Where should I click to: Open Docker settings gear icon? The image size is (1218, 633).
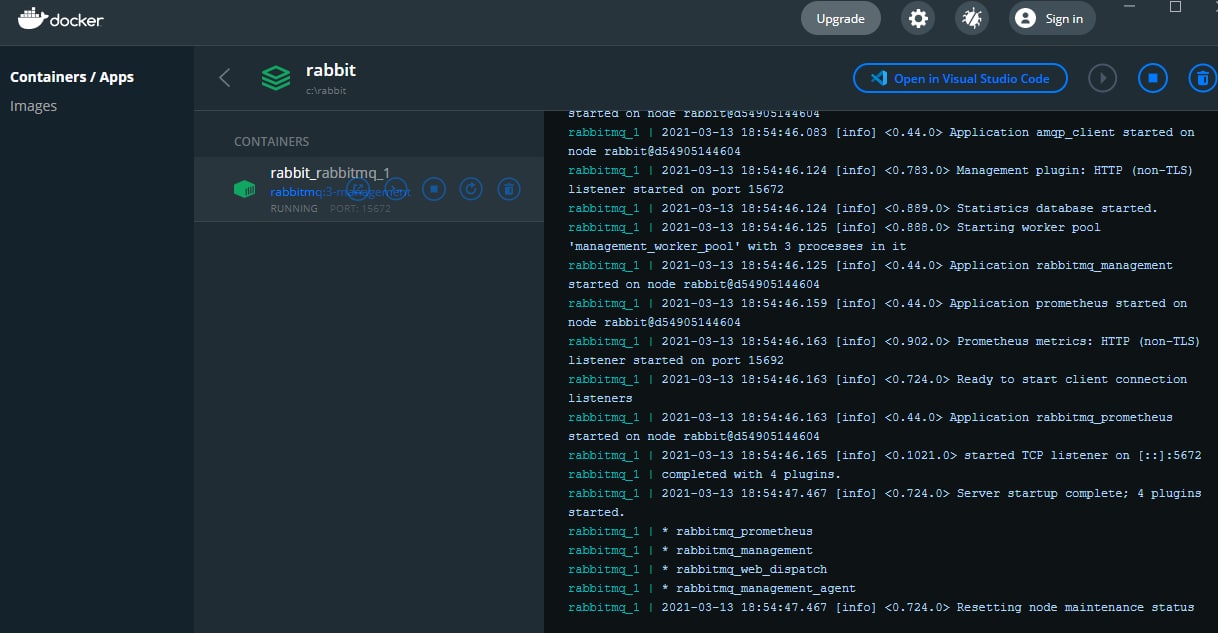(917, 18)
